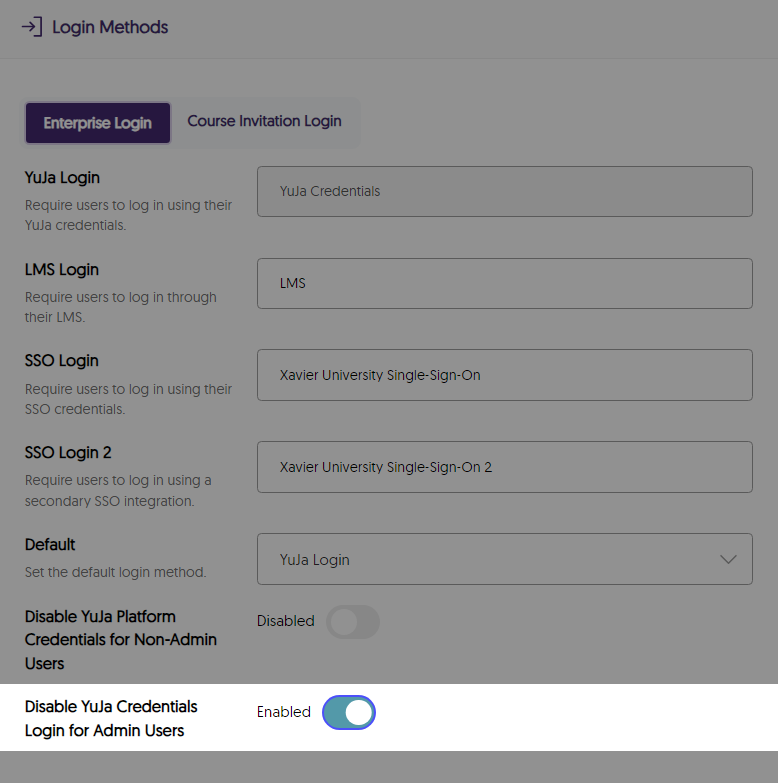Click the 'Enabled' status text

[x=284, y=712]
